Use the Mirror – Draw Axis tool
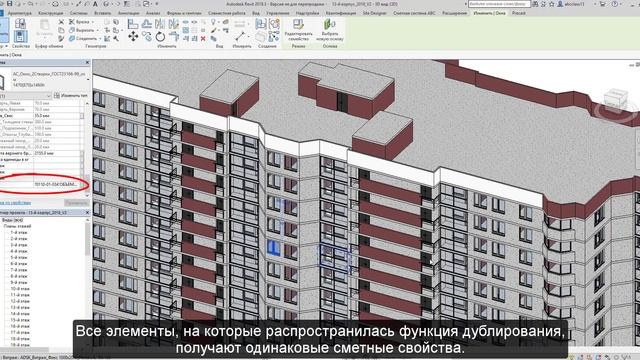The width and height of the screenshot is (640, 360). (174, 24)
